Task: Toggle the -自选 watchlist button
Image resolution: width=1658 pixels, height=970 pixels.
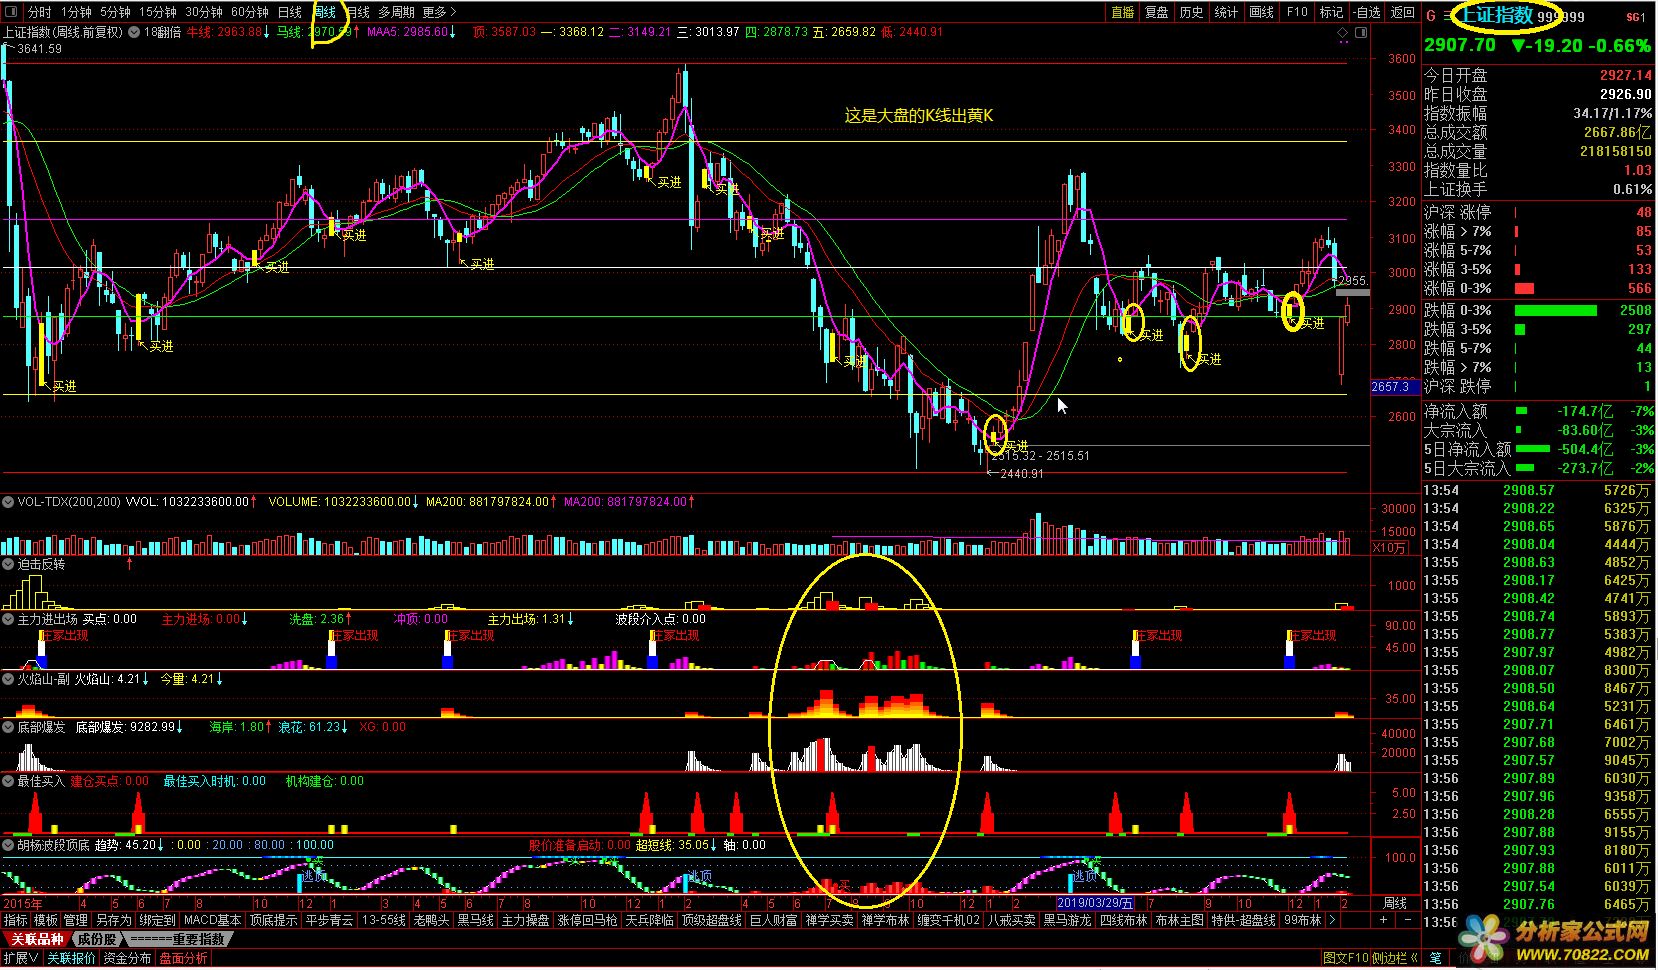Action: tap(1366, 12)
